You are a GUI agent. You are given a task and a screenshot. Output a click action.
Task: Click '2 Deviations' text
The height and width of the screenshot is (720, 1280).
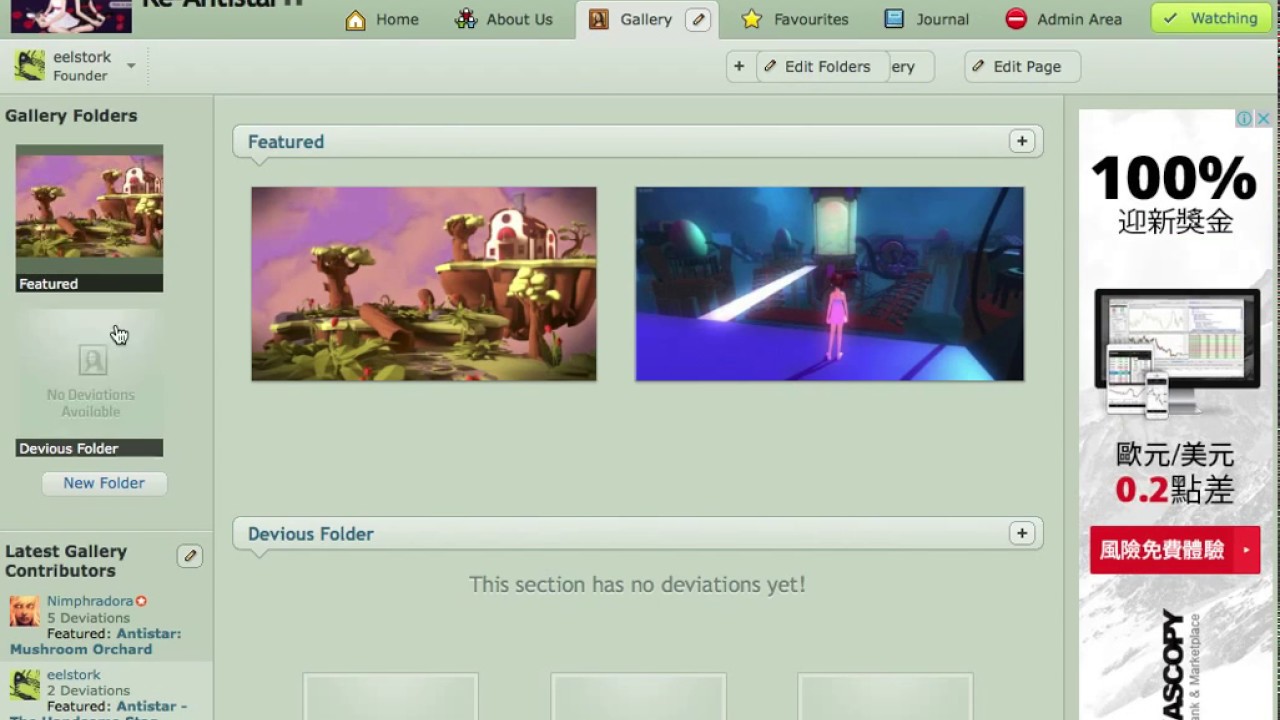point(88,691)
